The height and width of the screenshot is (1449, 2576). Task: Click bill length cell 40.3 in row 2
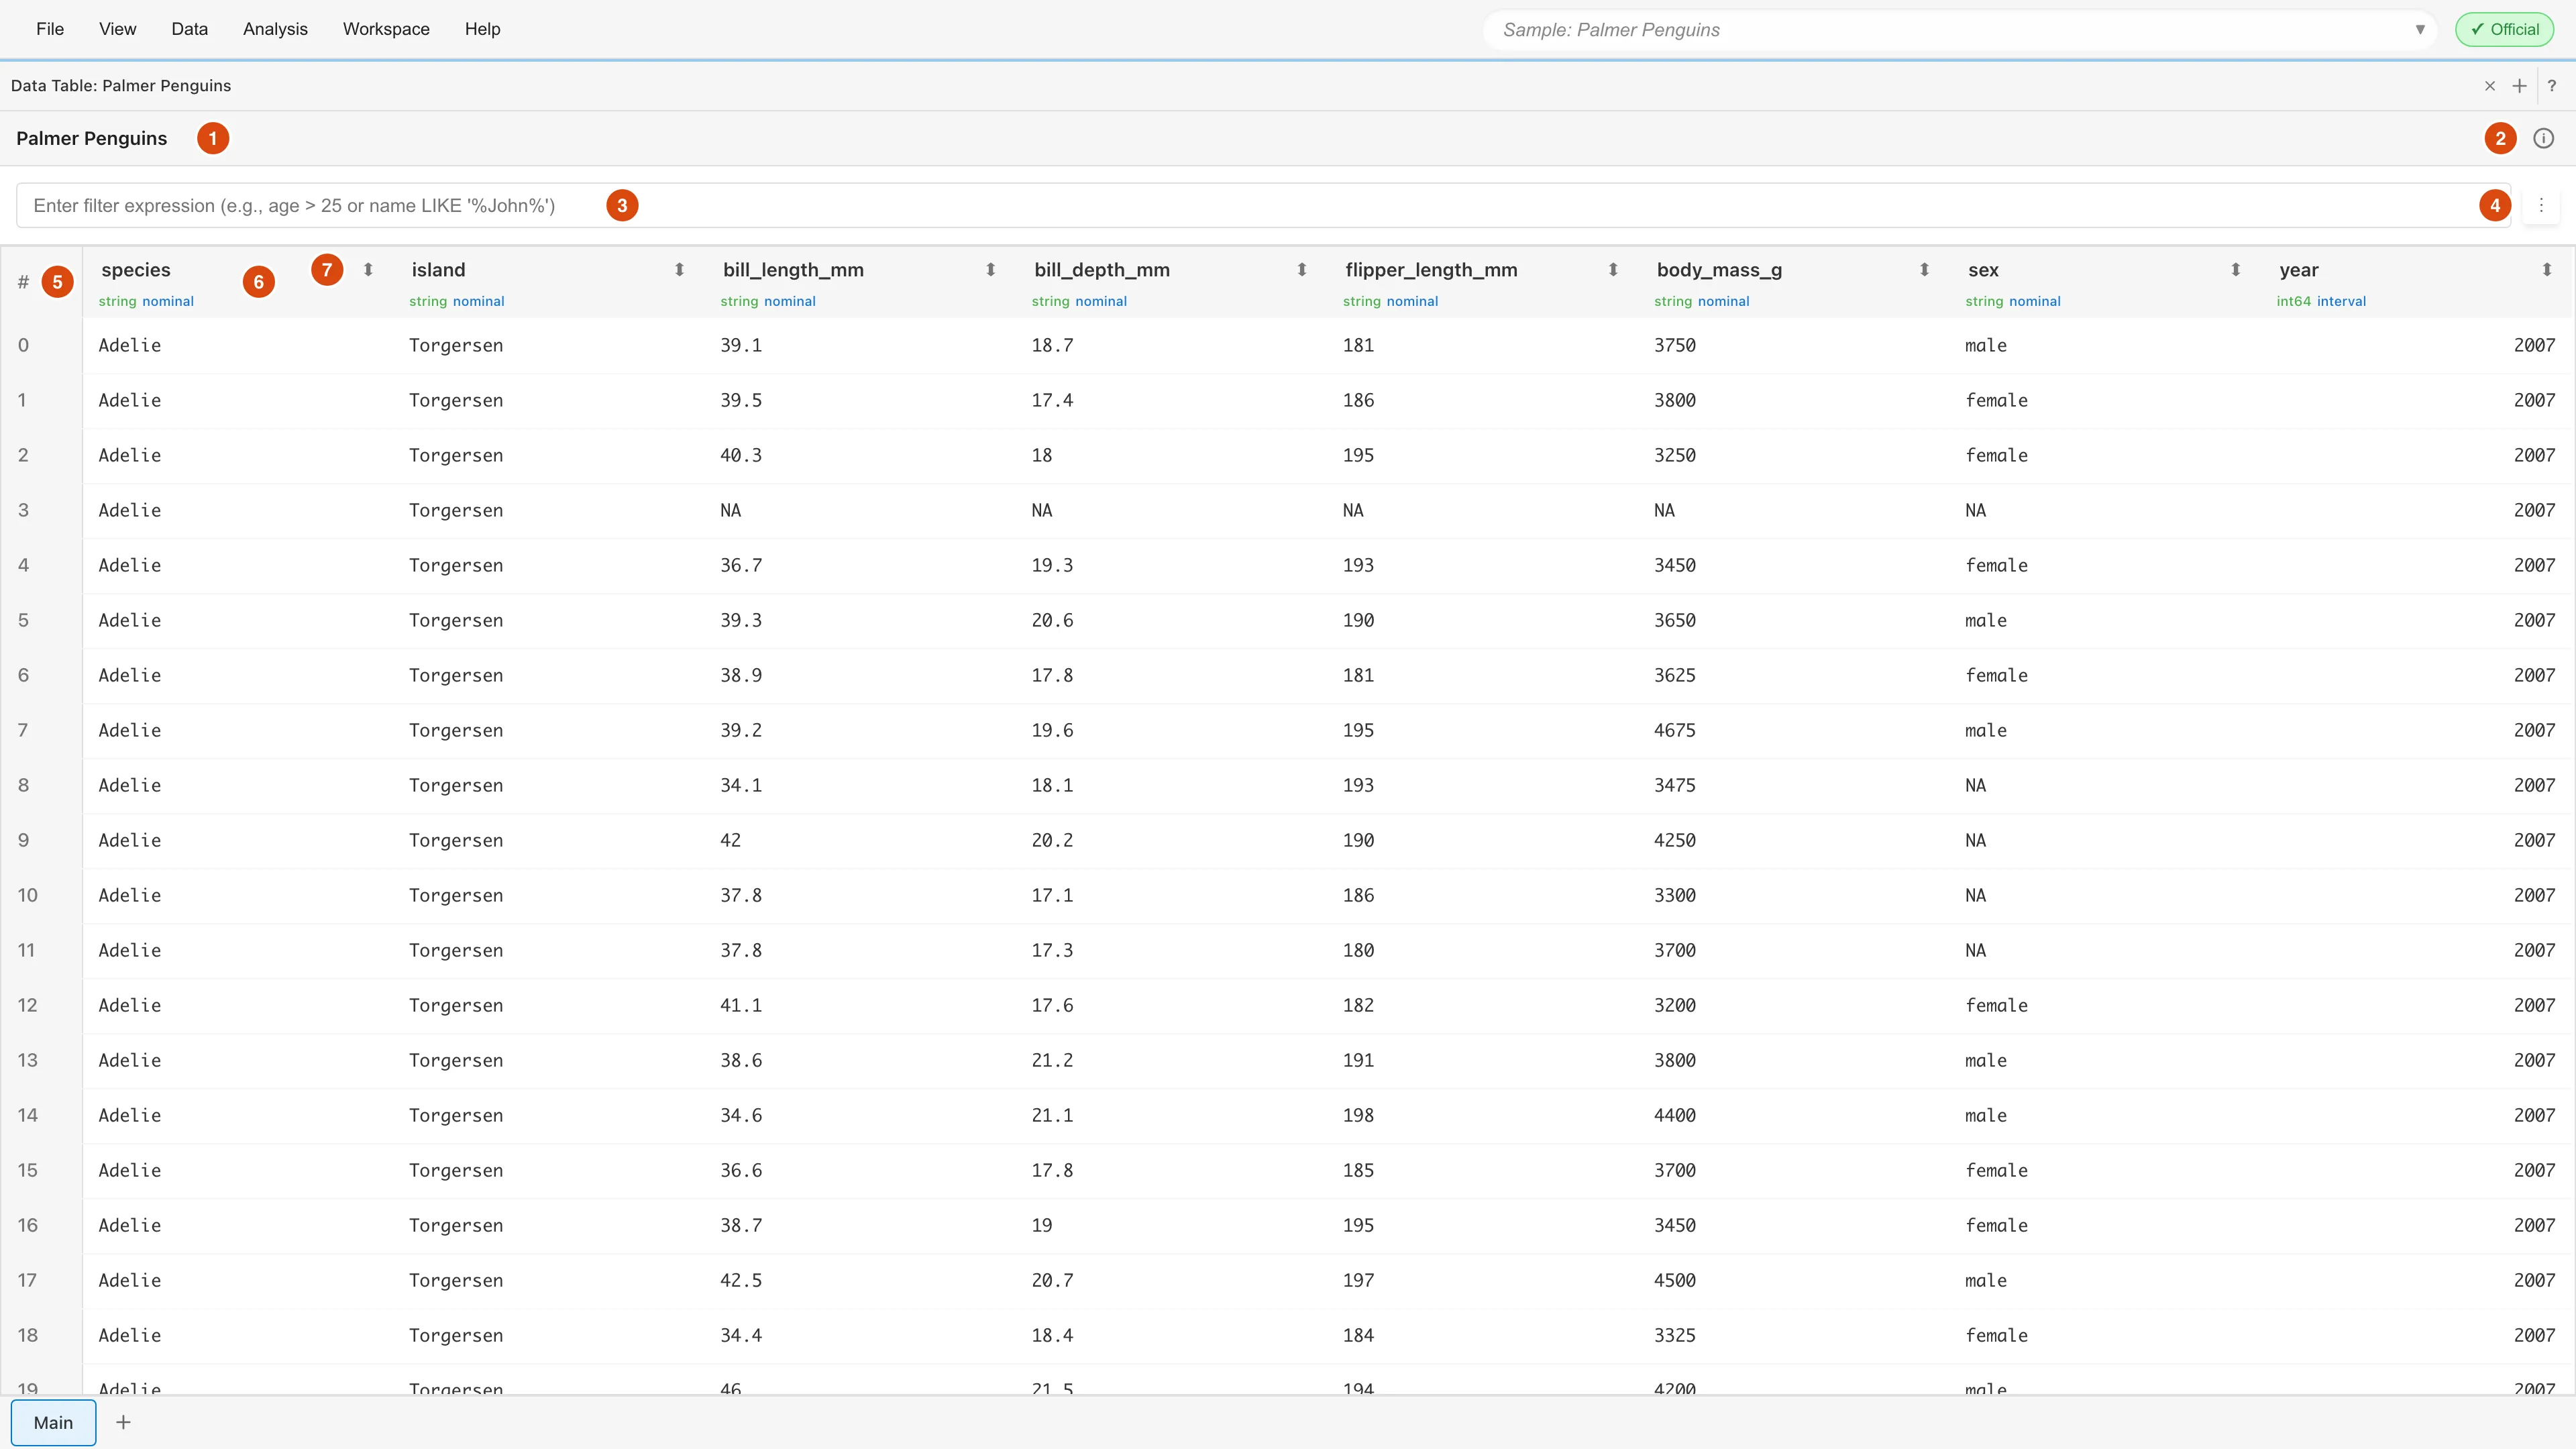point(741,455)
